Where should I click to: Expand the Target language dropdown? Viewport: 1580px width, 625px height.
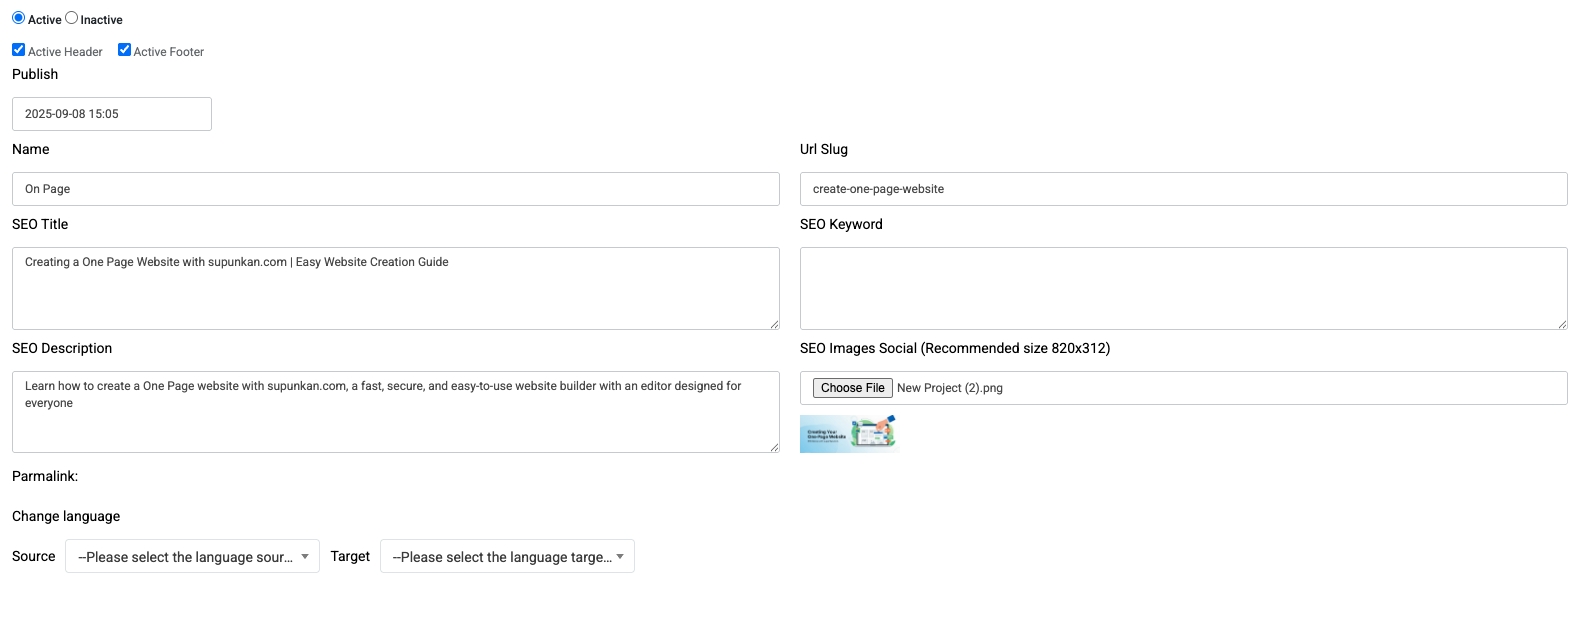point(507,557)
